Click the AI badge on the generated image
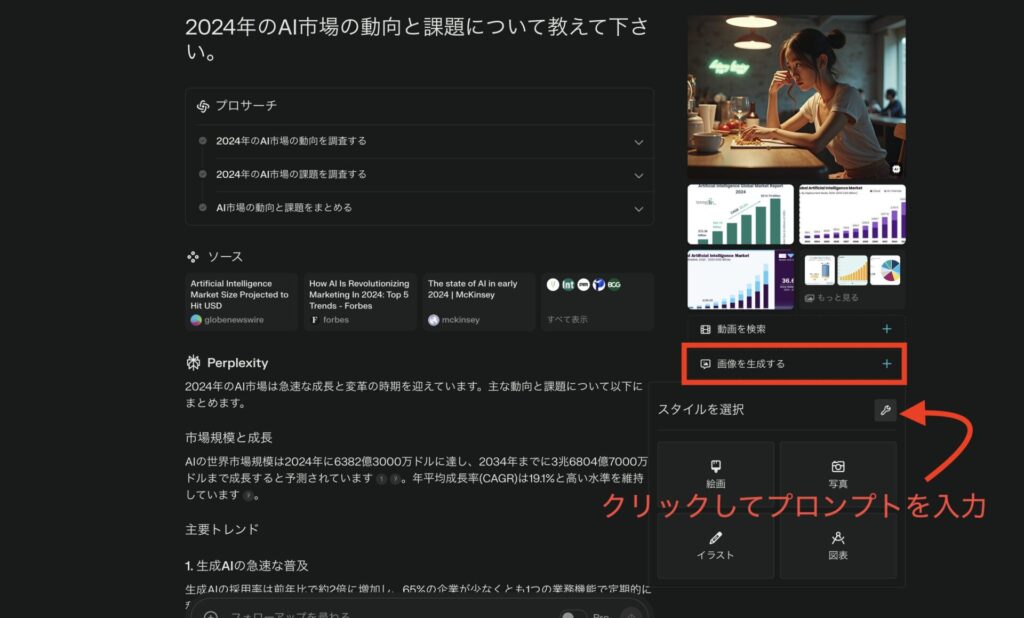 coord(896,169)
